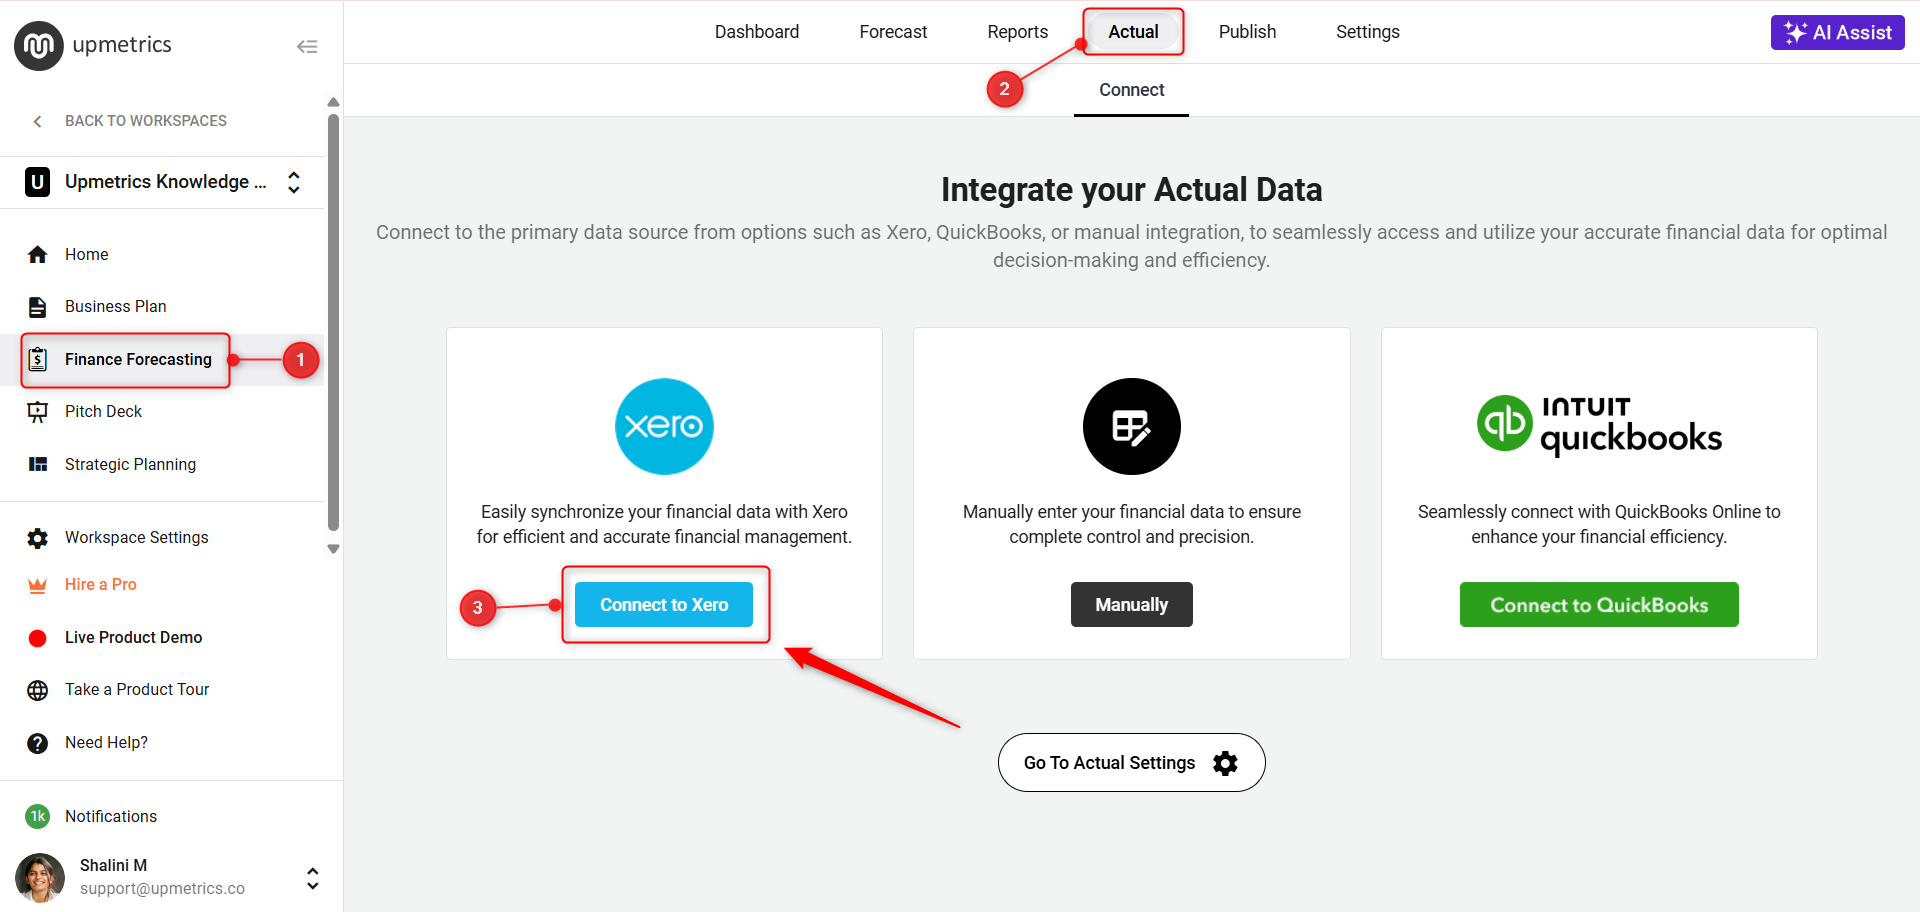Open Business Plan in the sidebar
Viewport: 1920px width, 912px height.
(x=116, y=307)
